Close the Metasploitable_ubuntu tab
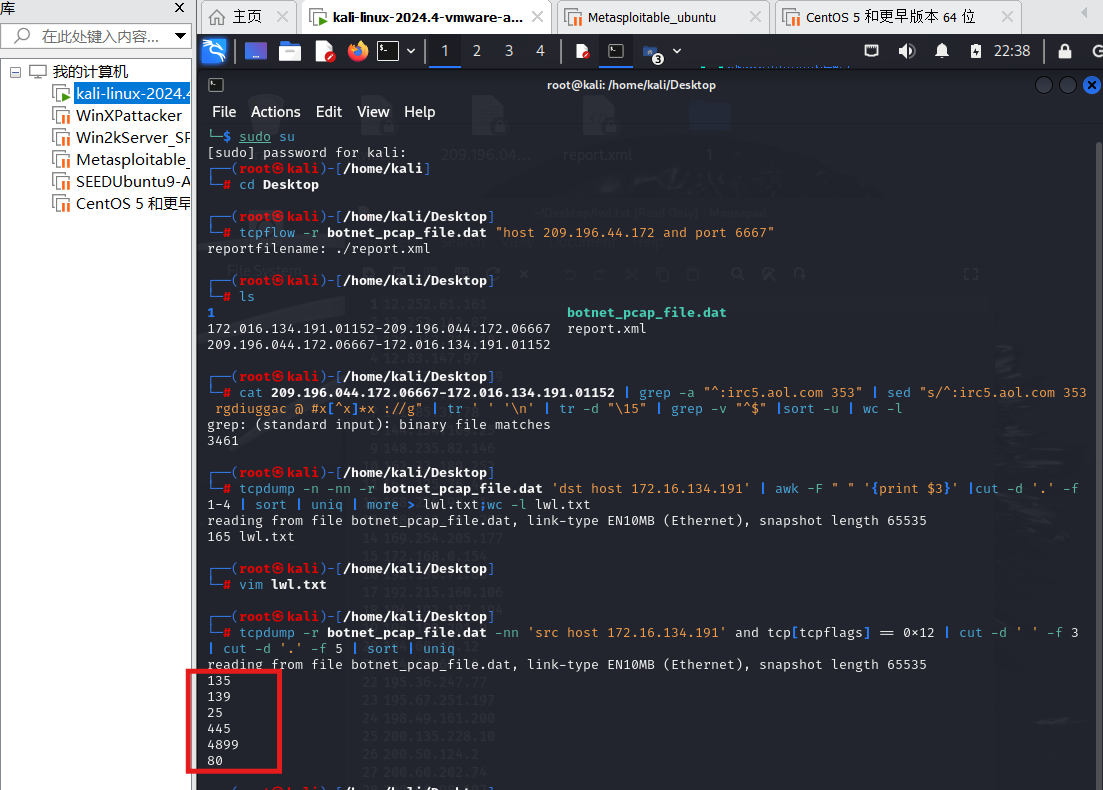Screen dimensions: 1103x790 pos(755,17)
